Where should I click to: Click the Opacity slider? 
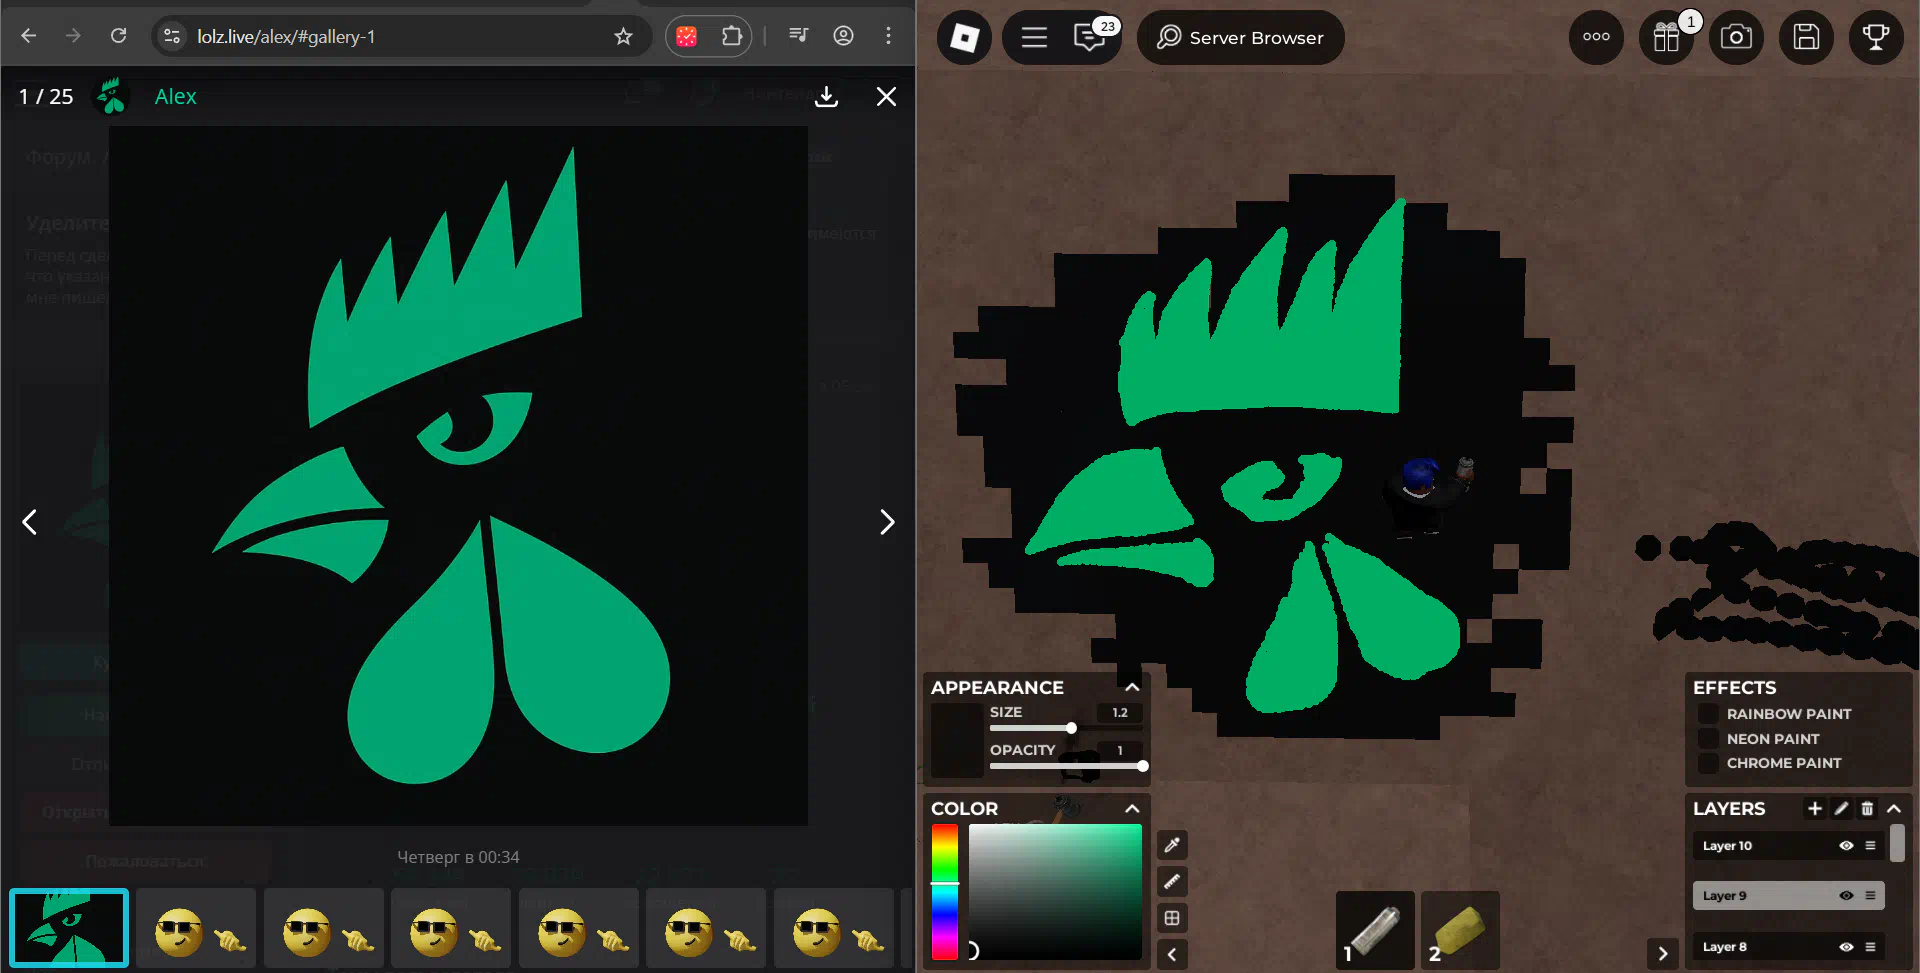click(1067, 766)
